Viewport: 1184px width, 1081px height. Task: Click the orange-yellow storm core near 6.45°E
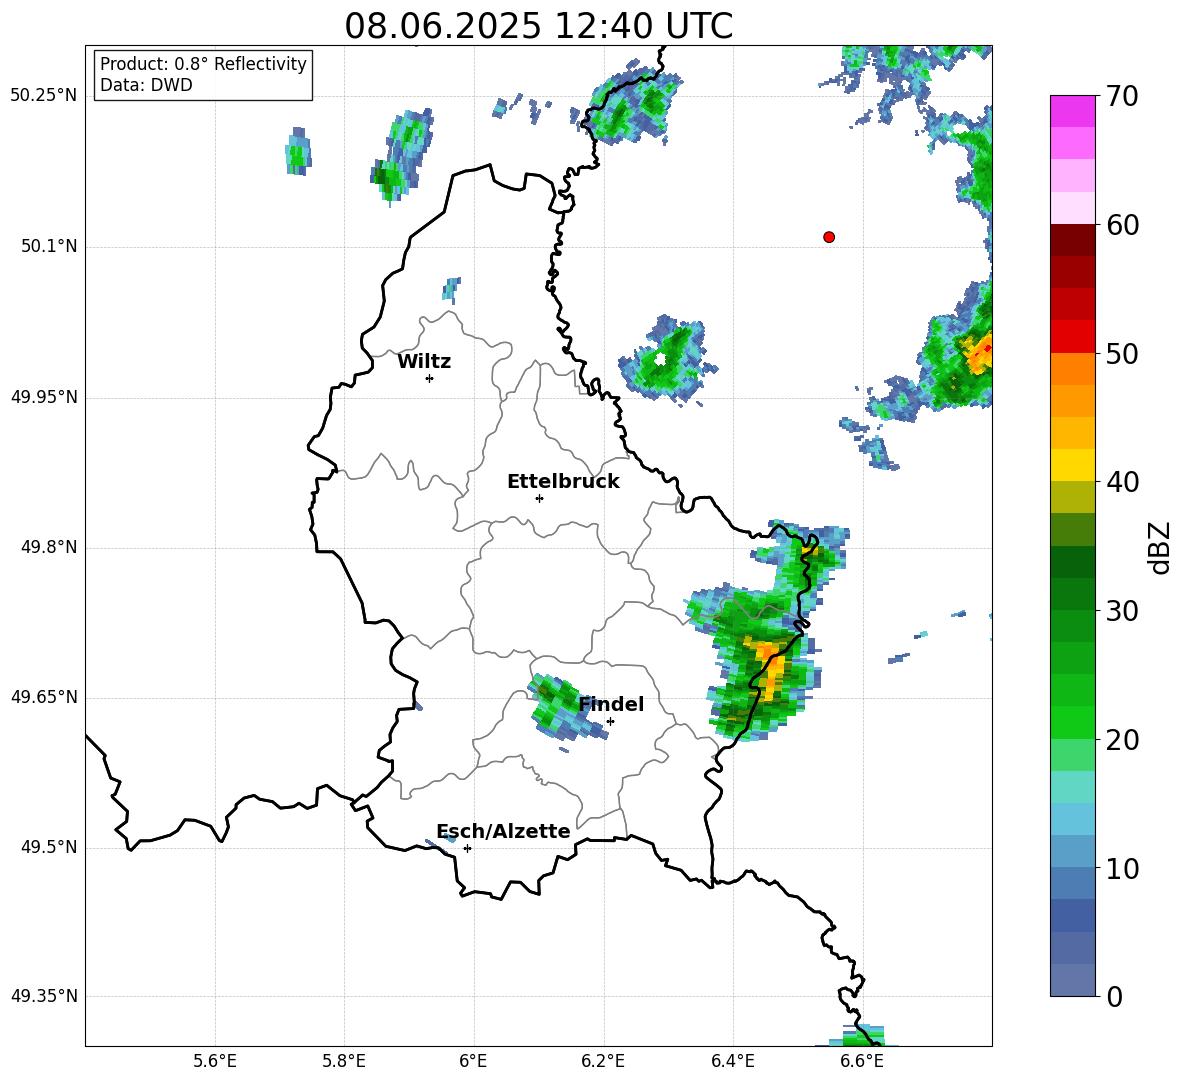point(770,667)
